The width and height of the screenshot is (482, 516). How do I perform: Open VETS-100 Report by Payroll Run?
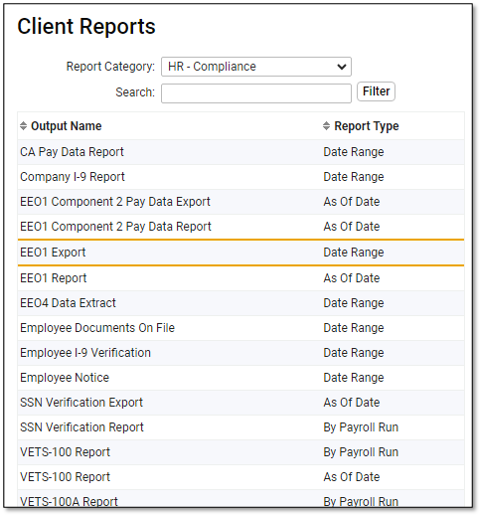pos(241,452)
